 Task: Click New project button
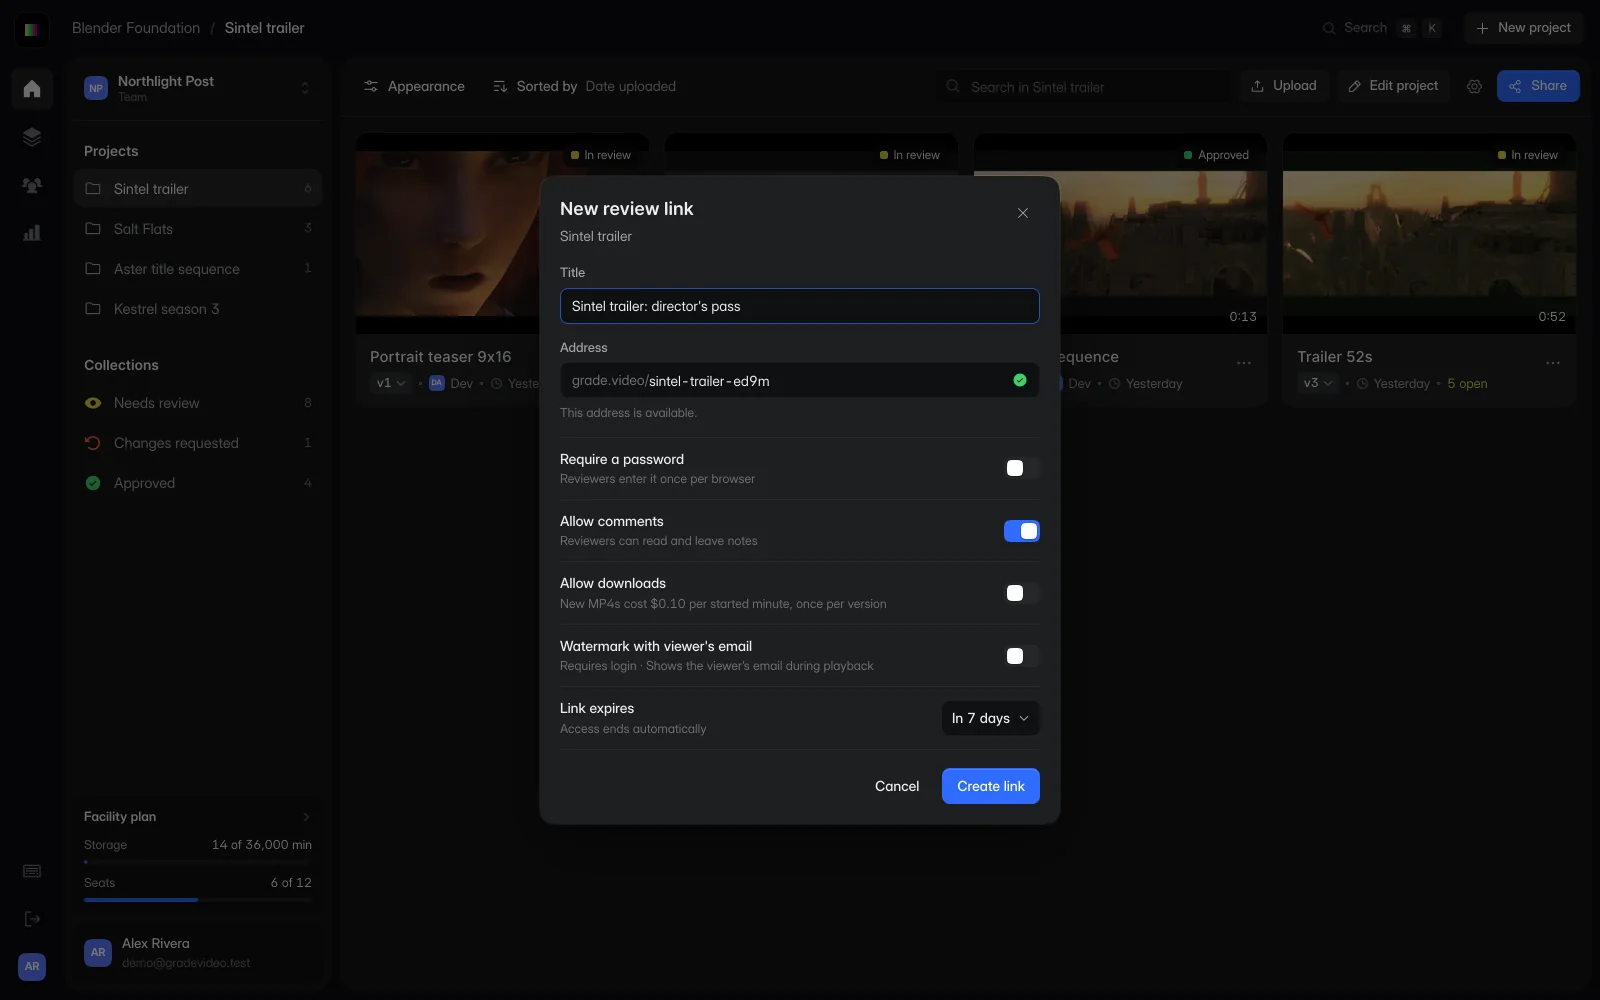coord(1523,28)
